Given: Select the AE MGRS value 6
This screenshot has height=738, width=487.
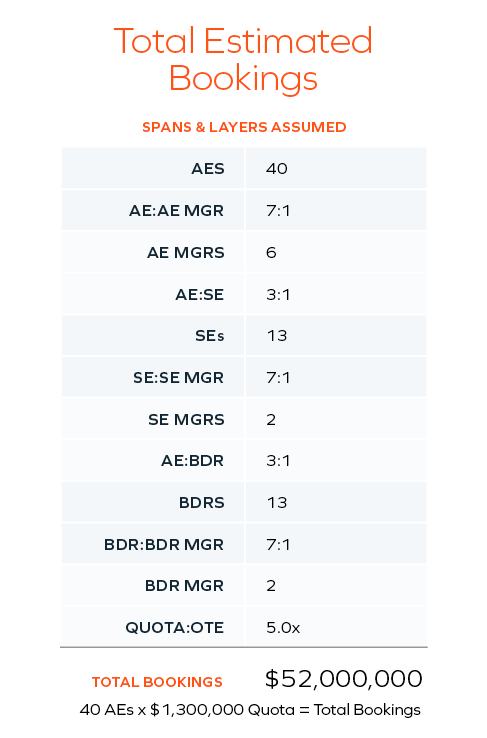Looking at the screenshot, I should click(271, 252).
